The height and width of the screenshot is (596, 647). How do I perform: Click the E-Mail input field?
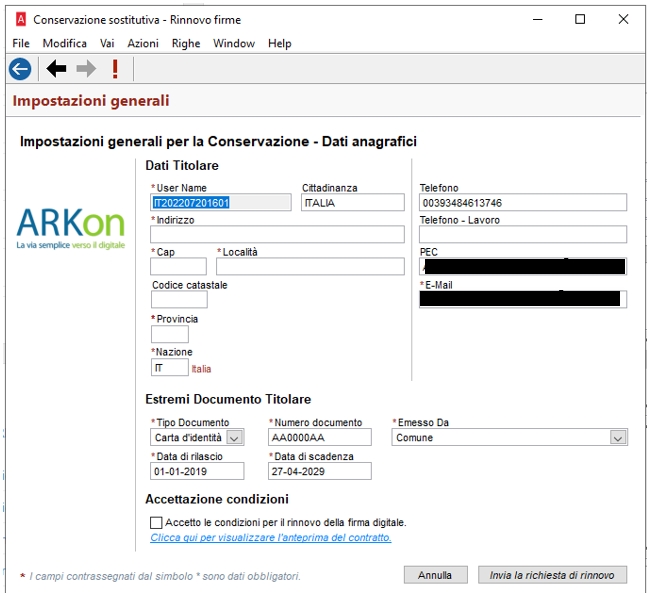(523, 299)
